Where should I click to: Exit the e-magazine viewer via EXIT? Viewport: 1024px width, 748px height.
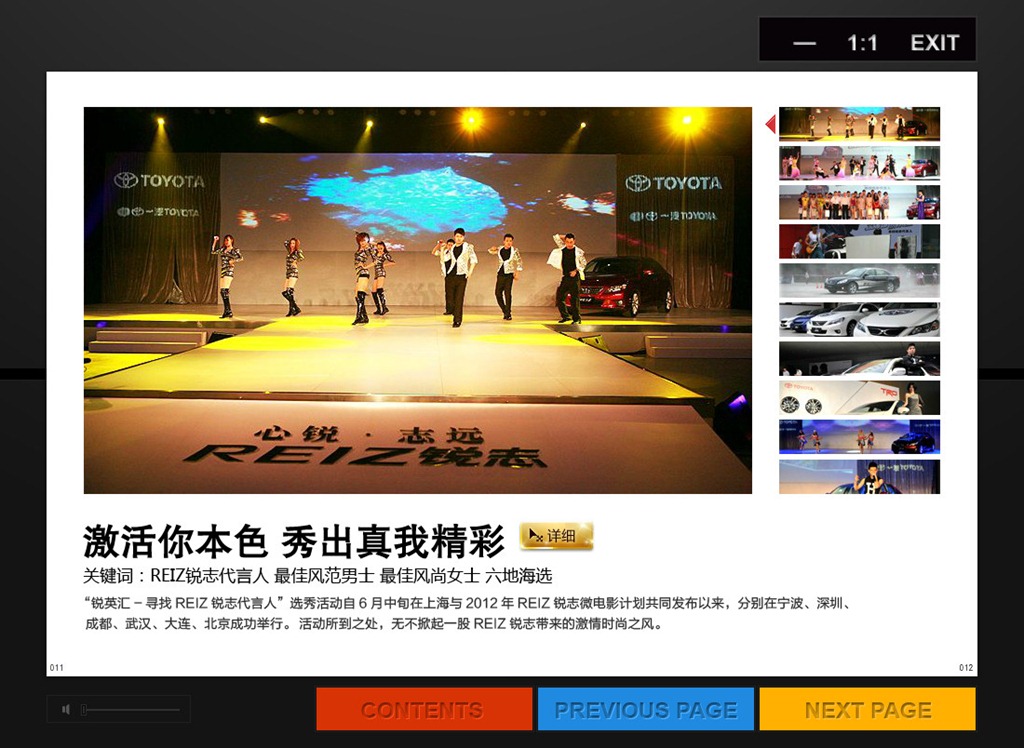coord(935,43)
